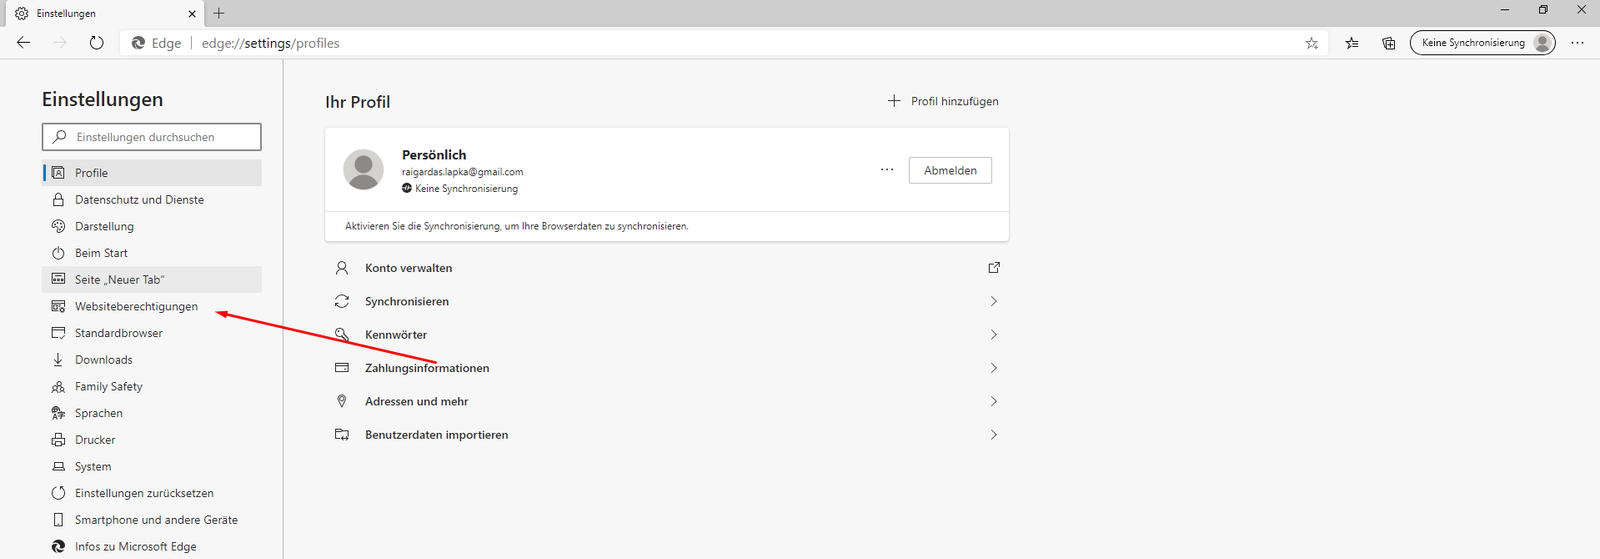Click the browser refresh icon
Image resolution: width=1600 pixels, height=559 pixels.
click(96, 43)
